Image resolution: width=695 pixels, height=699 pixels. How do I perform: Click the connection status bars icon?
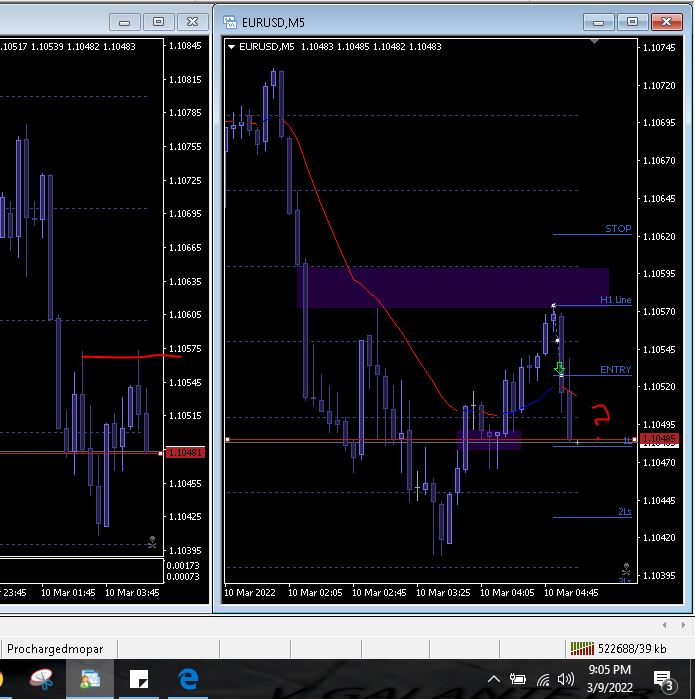coord(583,649)
